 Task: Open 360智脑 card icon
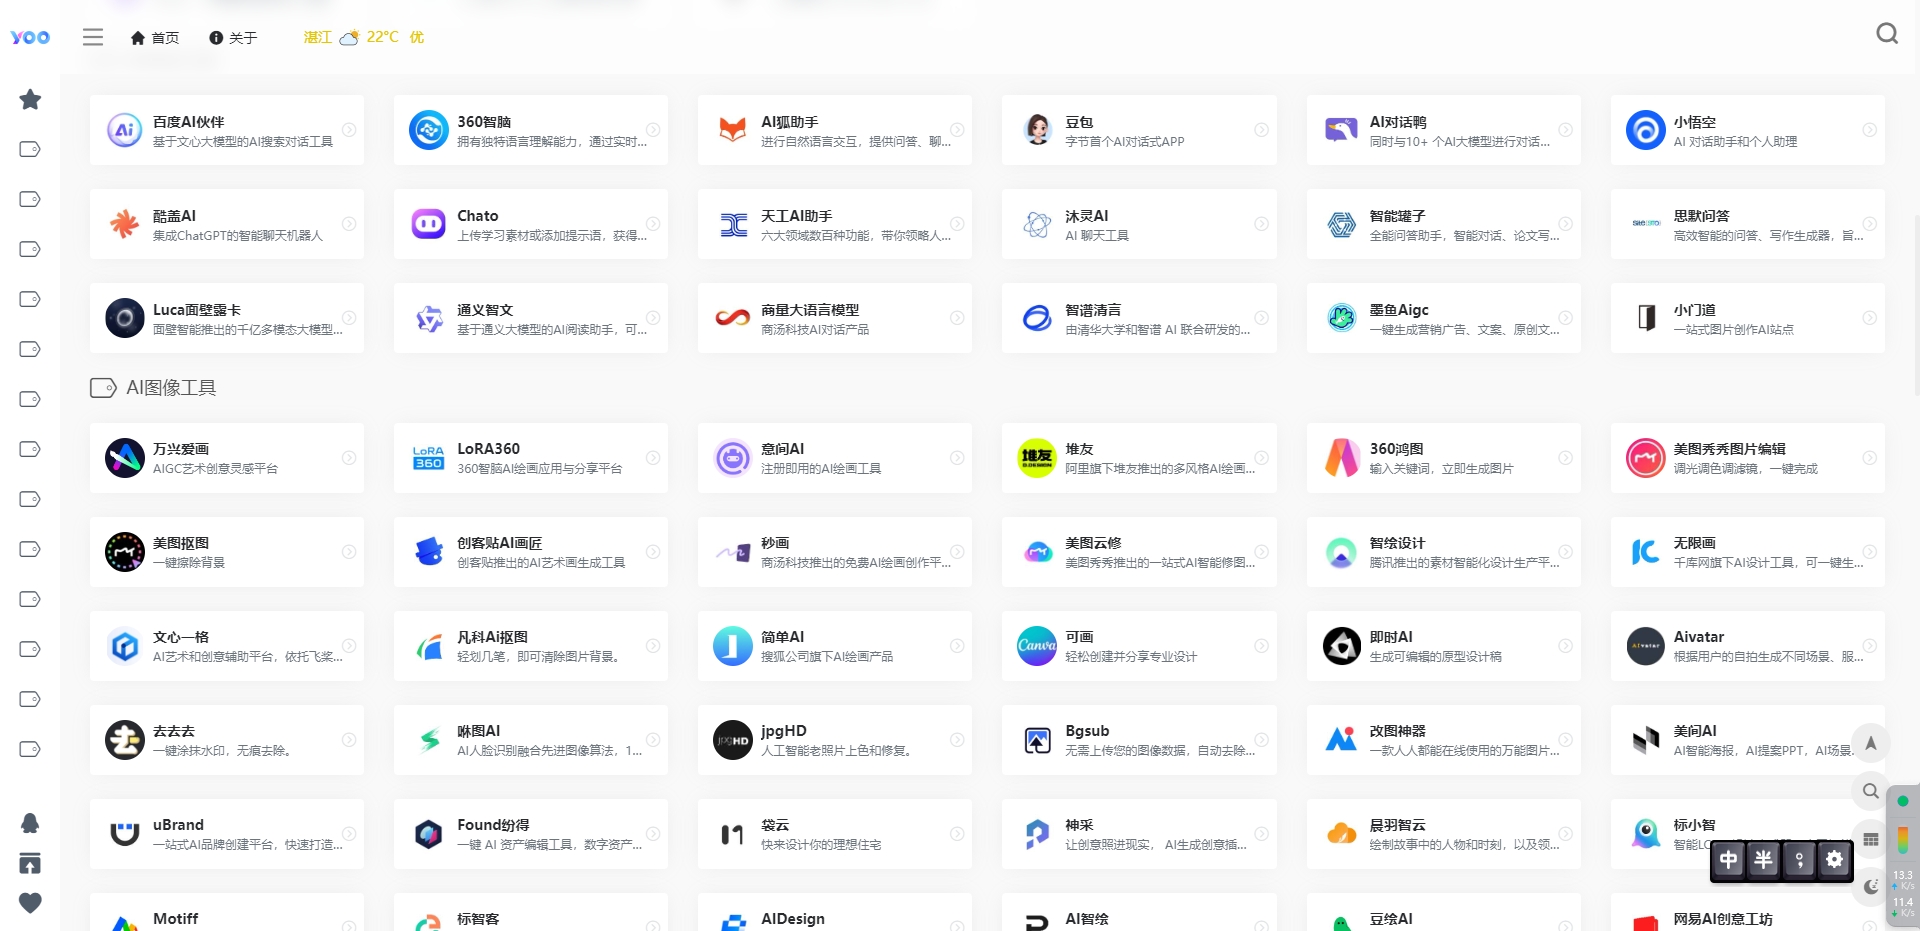coord(429,130)
